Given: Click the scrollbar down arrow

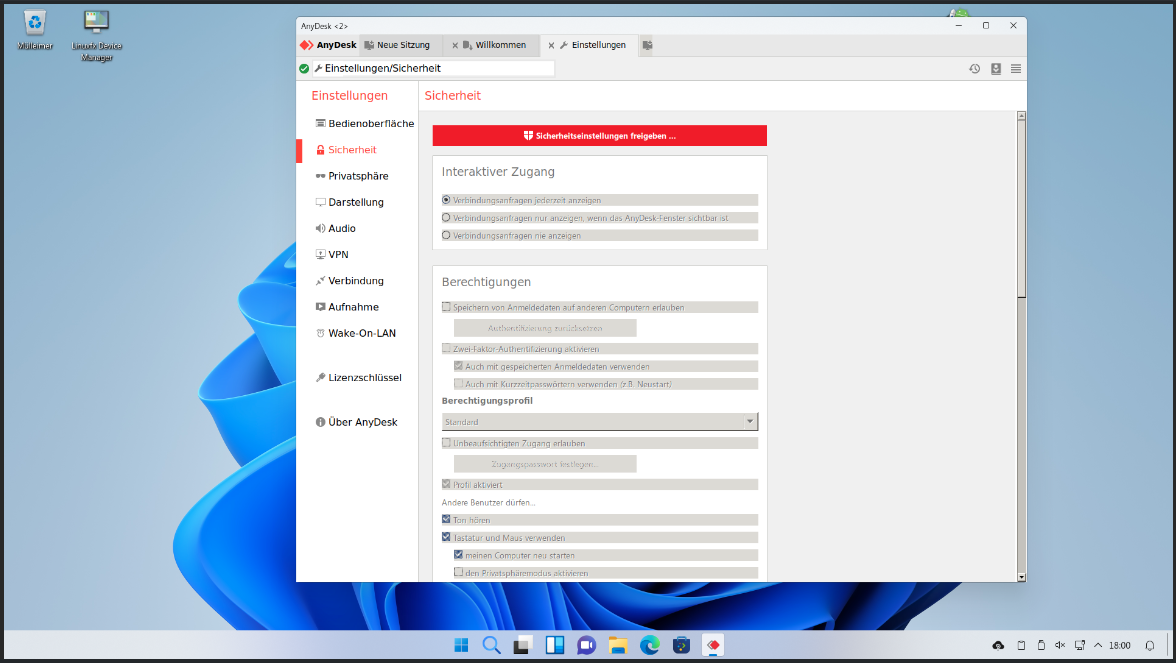Looking at the screenshot, I should point(1021,577).
